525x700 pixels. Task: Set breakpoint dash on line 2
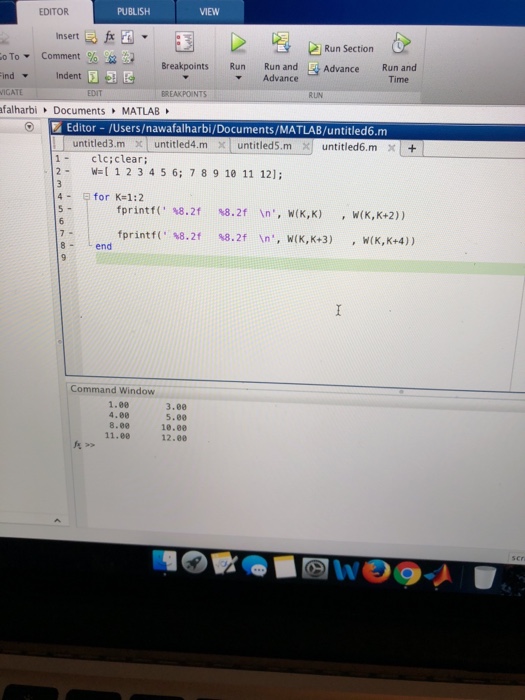[x=67, y=171]
